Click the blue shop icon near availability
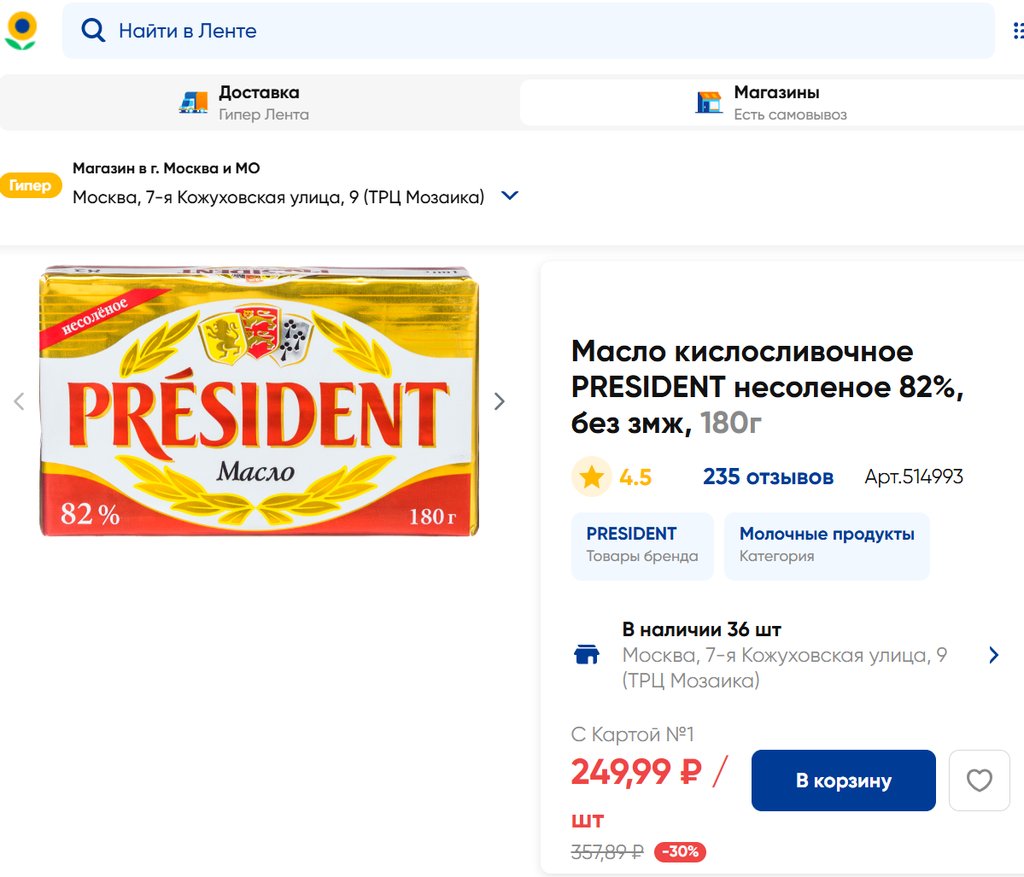The image size is (1024, 877). (x=586, y=655)
